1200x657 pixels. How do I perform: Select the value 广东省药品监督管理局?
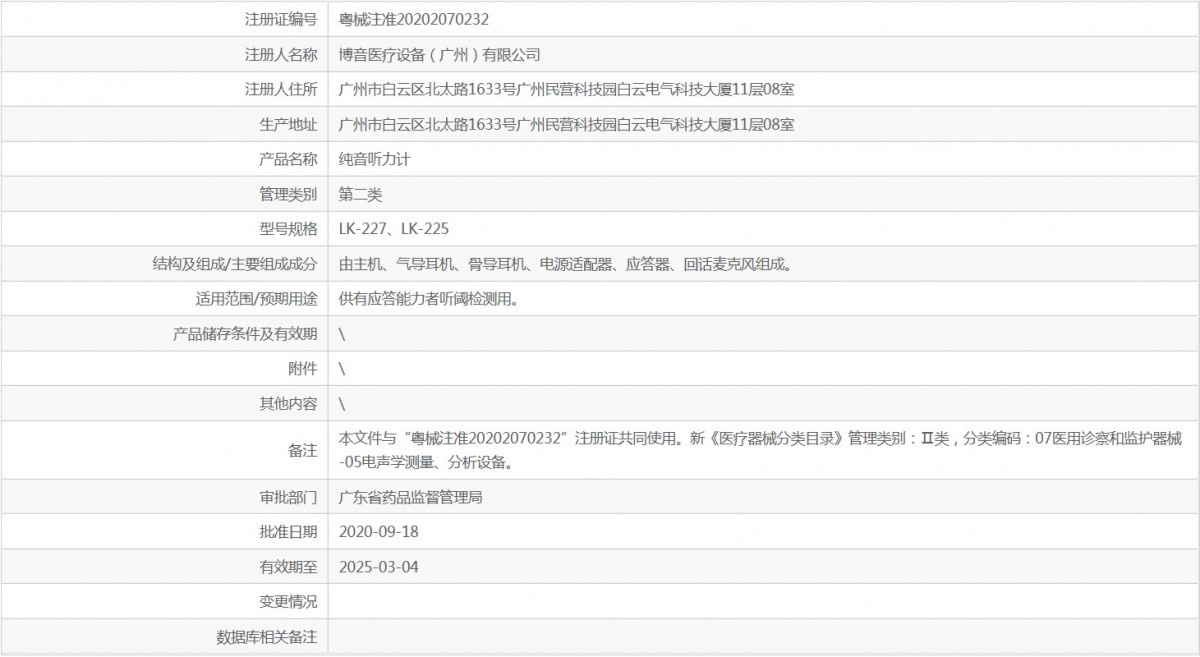pos(411,497)
